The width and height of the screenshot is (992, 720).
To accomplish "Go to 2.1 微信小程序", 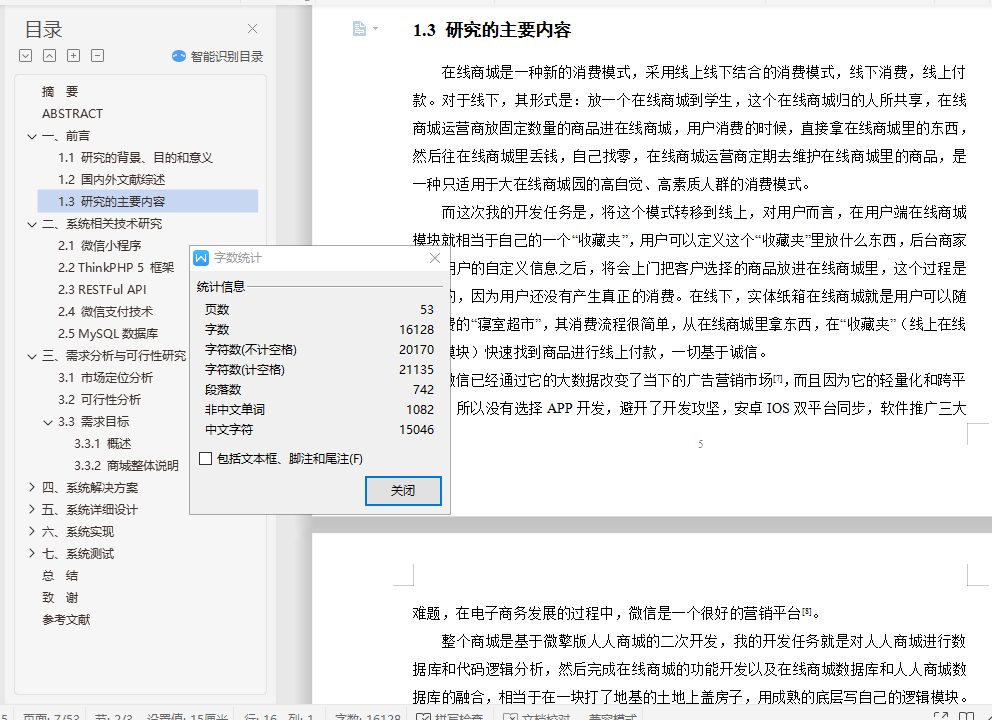I will click(x=99, y=245).
